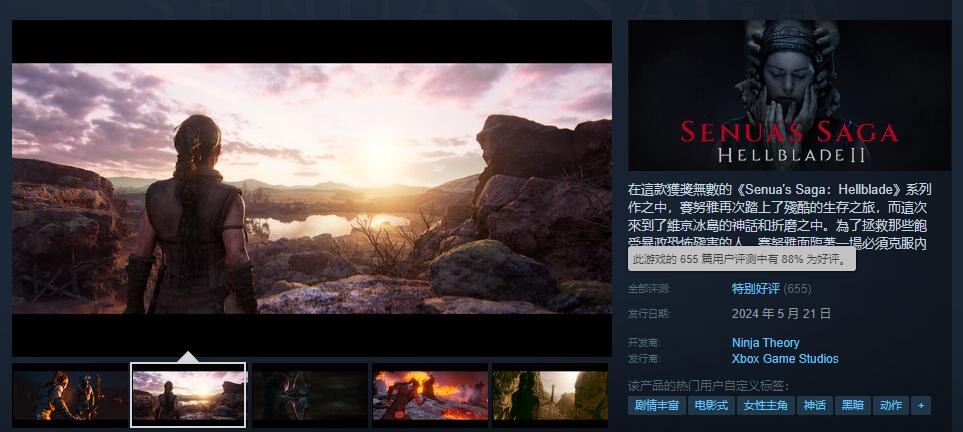This screenshot has width=963, height=432.
Task: Click the 2024 年 5 月 21 日 release date
Action: coord(781,313)
